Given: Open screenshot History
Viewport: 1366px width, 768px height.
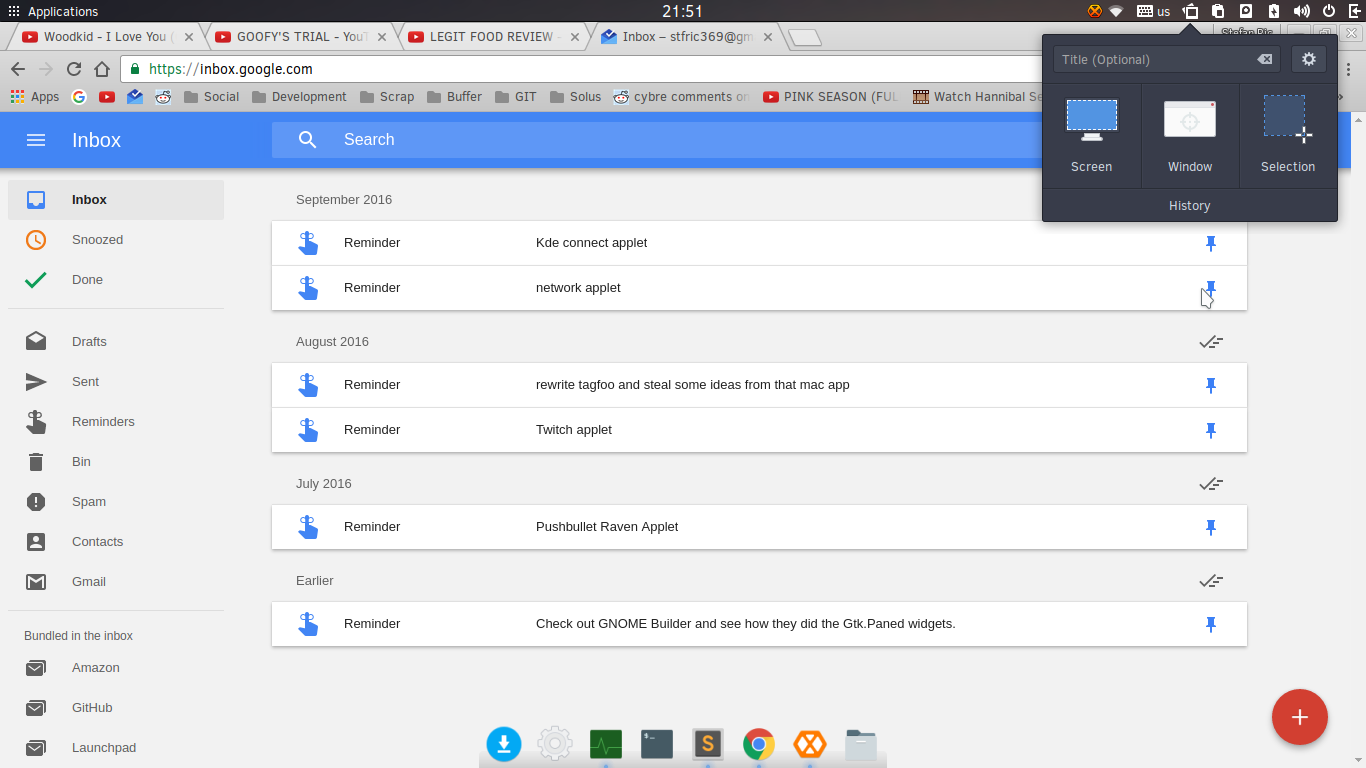Looking at the screenshot, I should [x=1190, y=206].
